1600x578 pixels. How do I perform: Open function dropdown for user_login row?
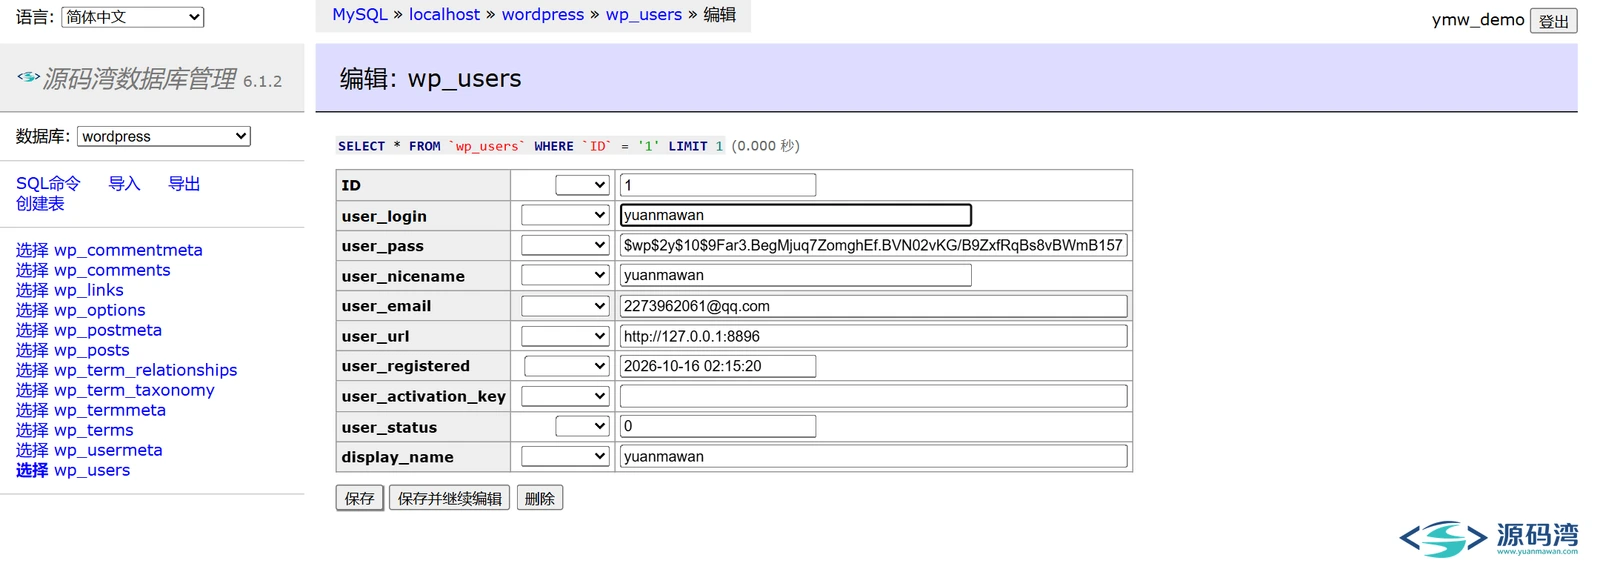(x=565, y=215)
